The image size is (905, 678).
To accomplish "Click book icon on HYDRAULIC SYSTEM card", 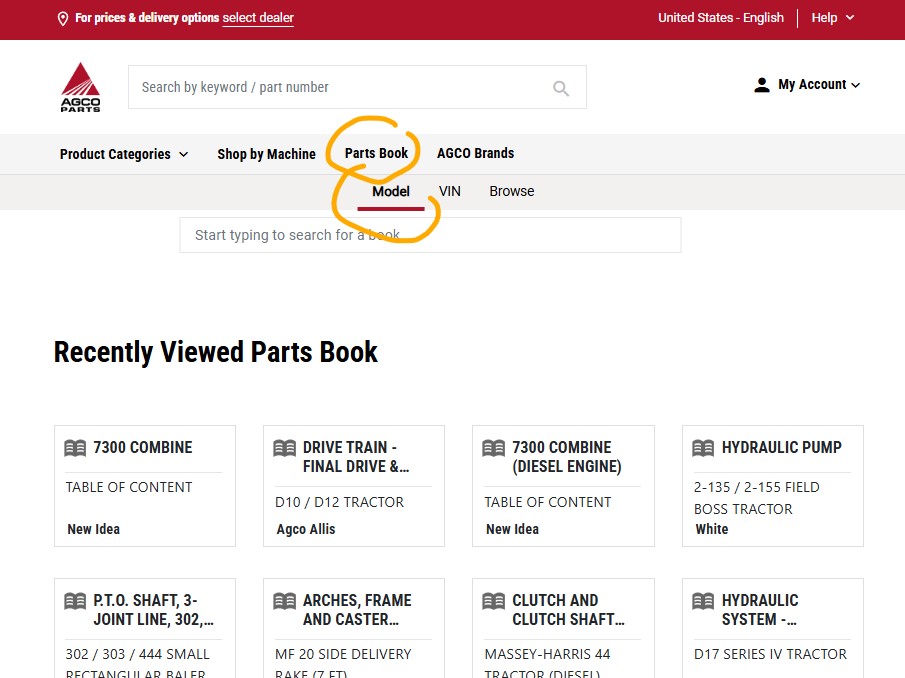I will [x=703, y=601].
